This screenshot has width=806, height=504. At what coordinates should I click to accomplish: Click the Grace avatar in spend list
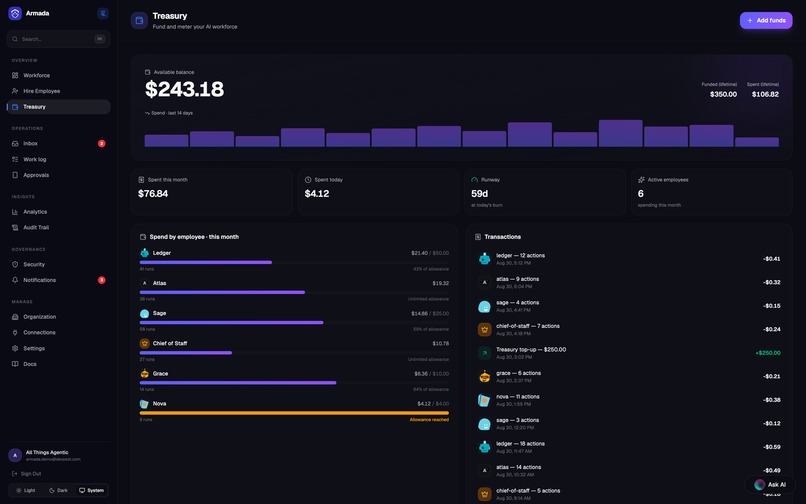(144, 373)
